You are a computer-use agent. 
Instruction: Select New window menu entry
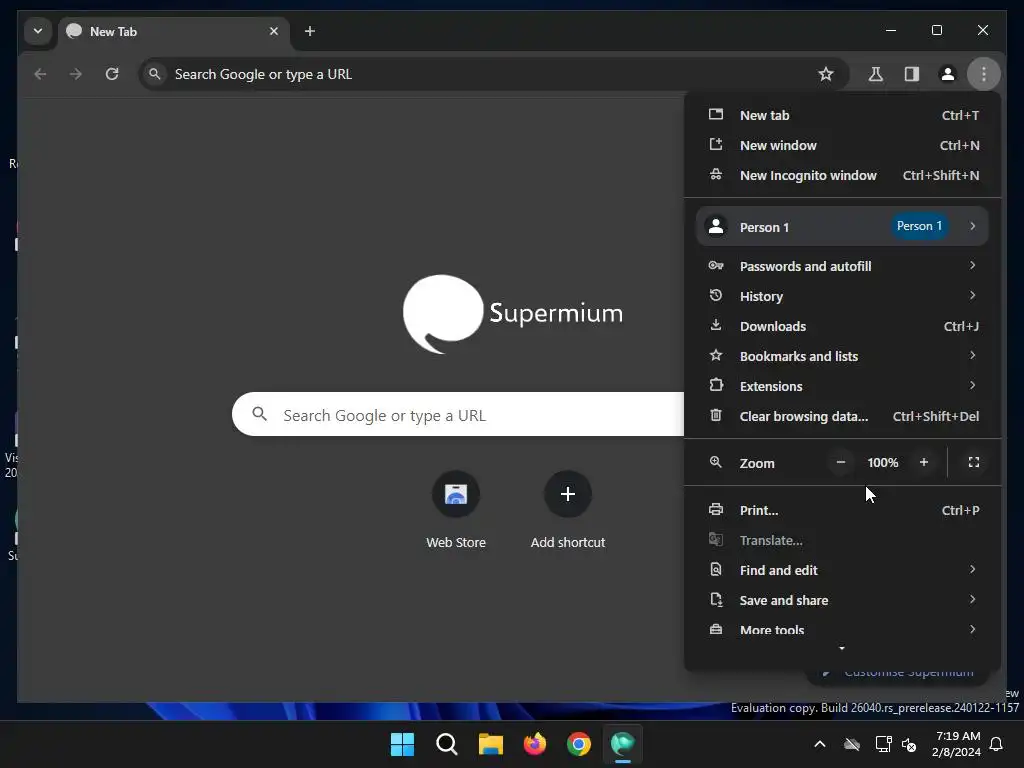point(842,145)
